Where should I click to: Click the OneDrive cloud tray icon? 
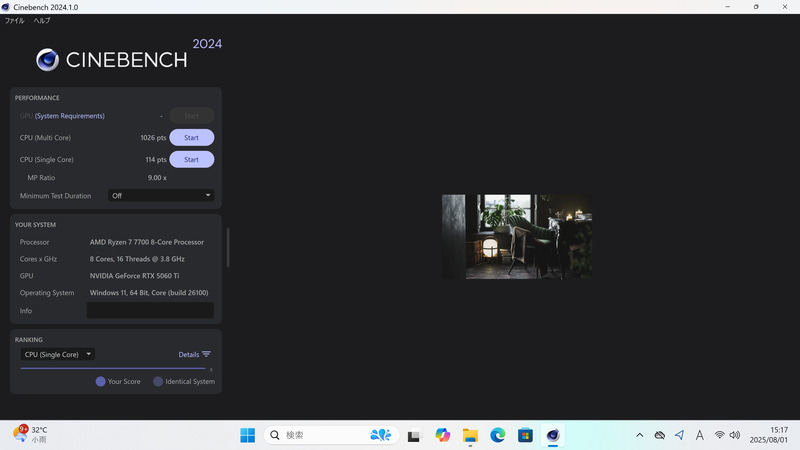click(x=660, y=435)
